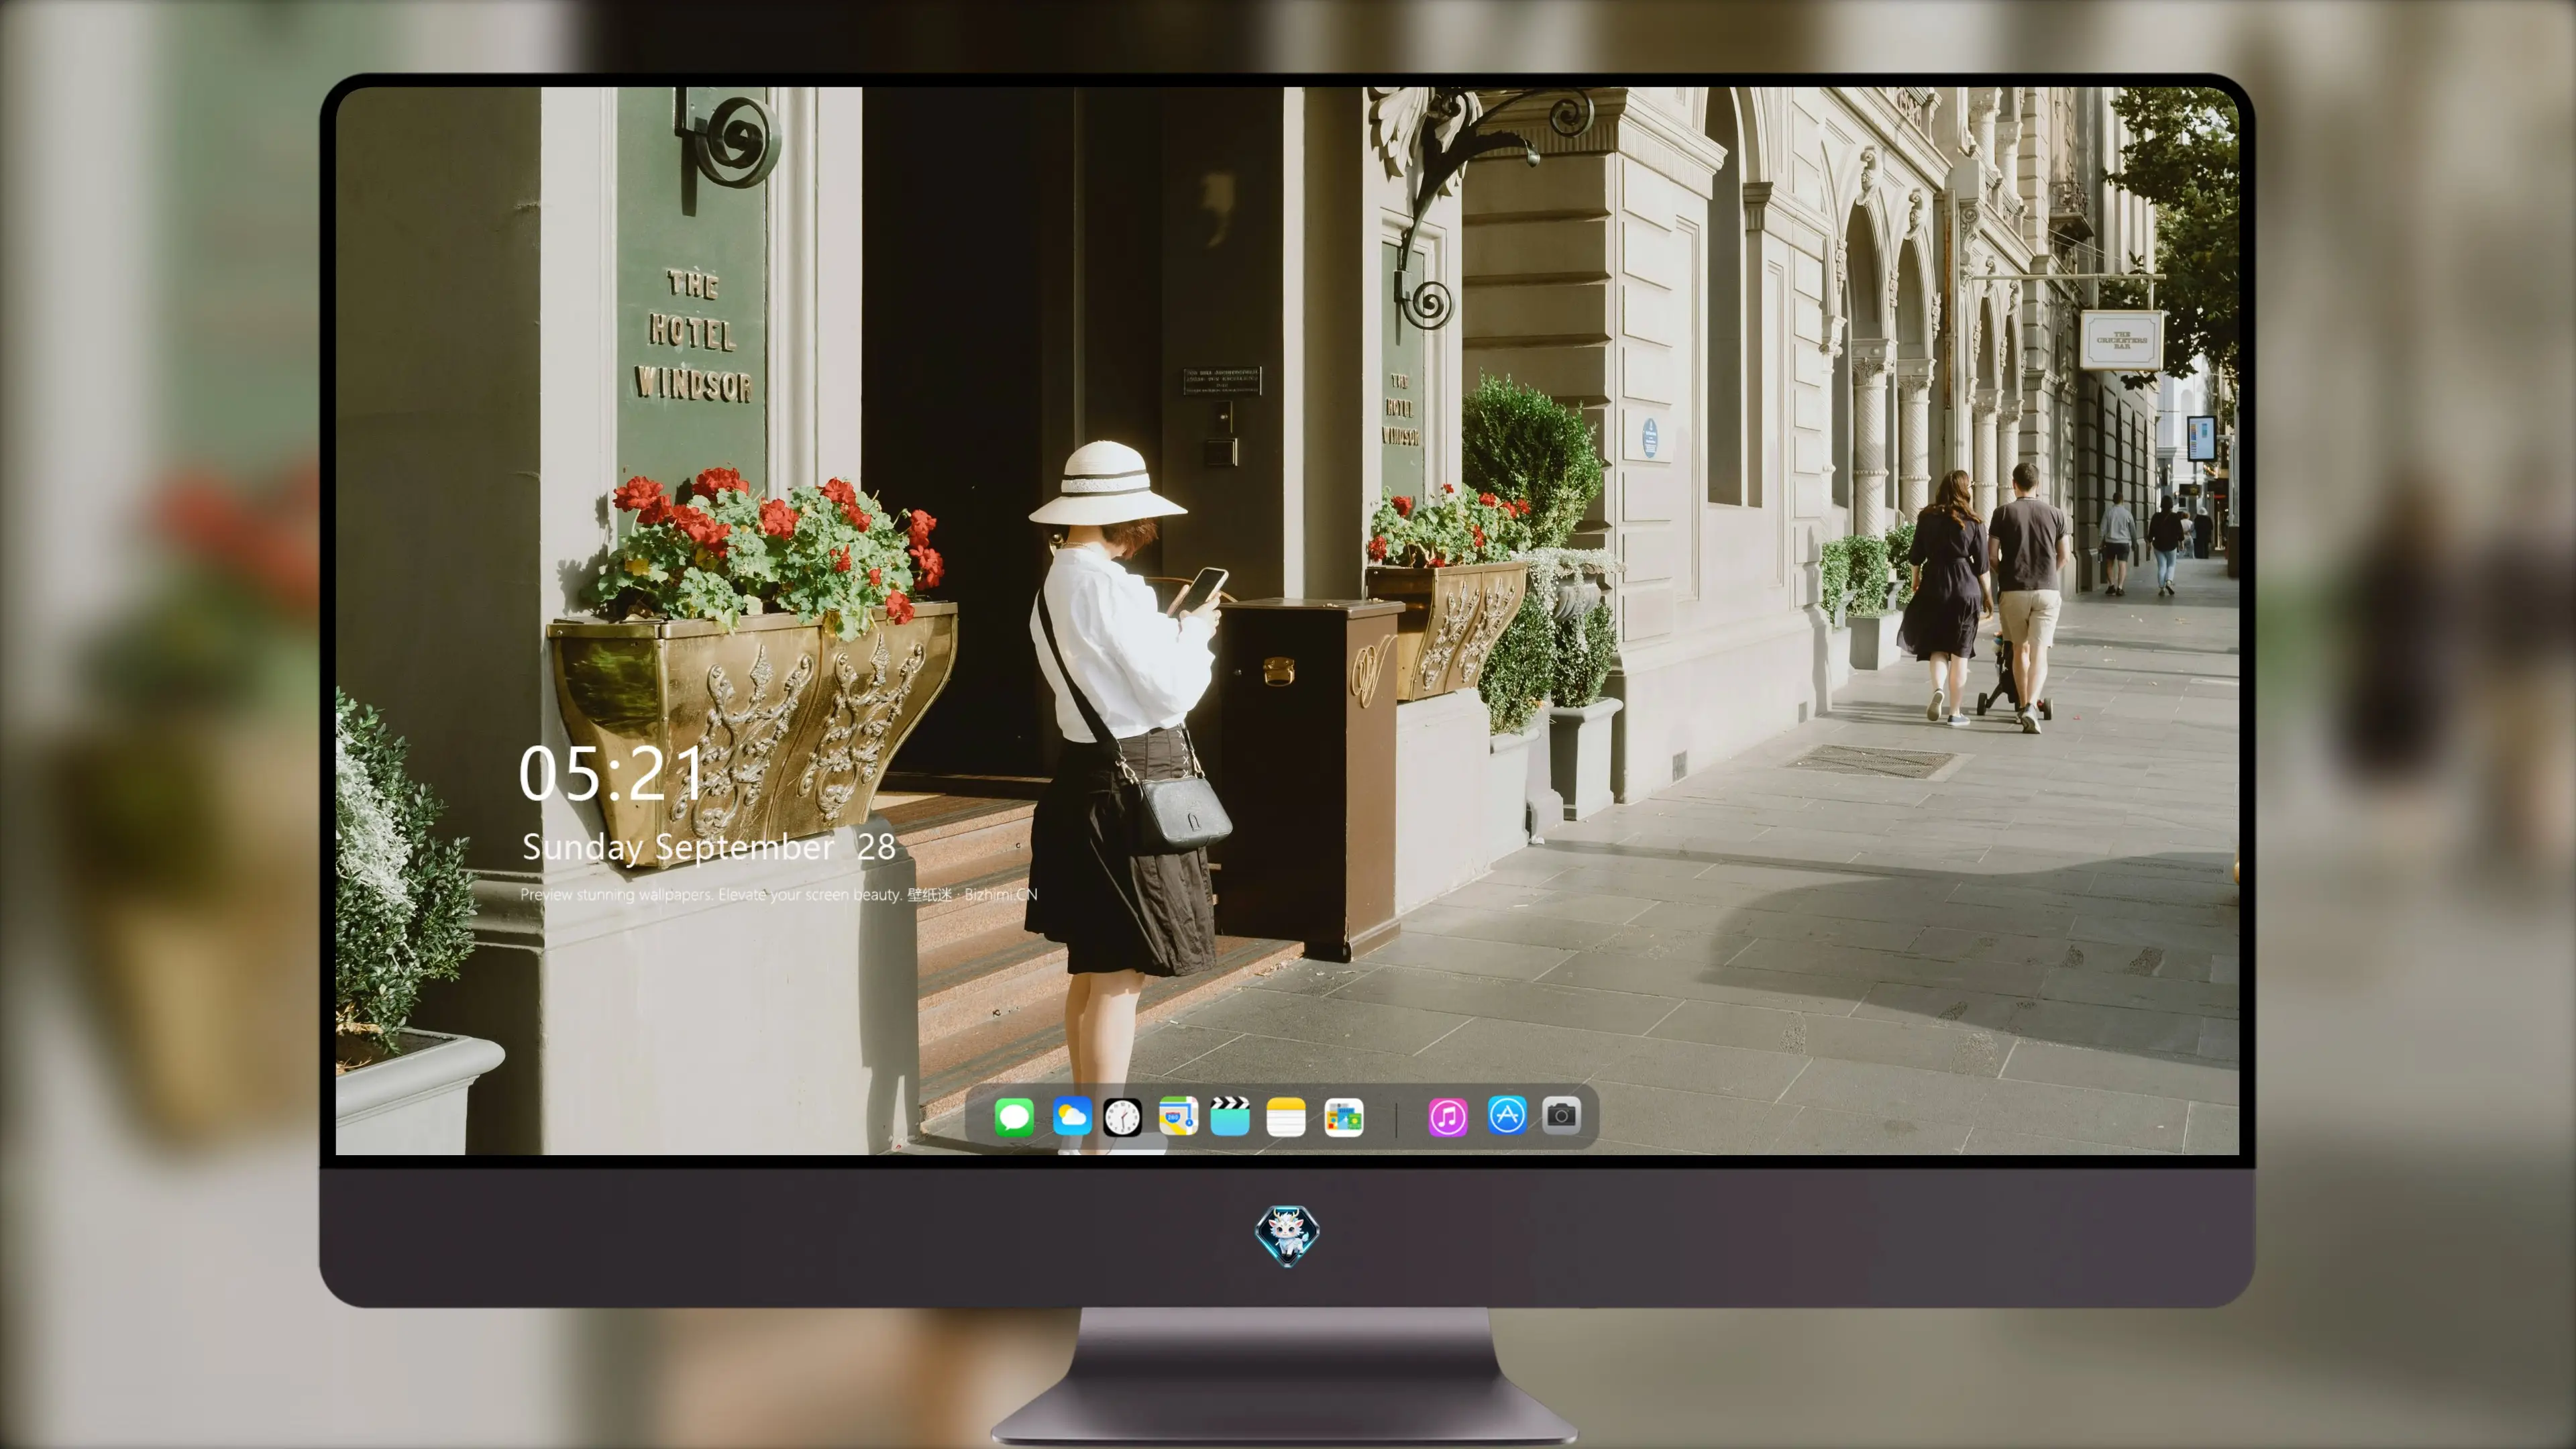Launch the Maps app from the dock
Image resolution: width=2576 pixels, height=1449 pixels.
[x=1178, y=1116]
